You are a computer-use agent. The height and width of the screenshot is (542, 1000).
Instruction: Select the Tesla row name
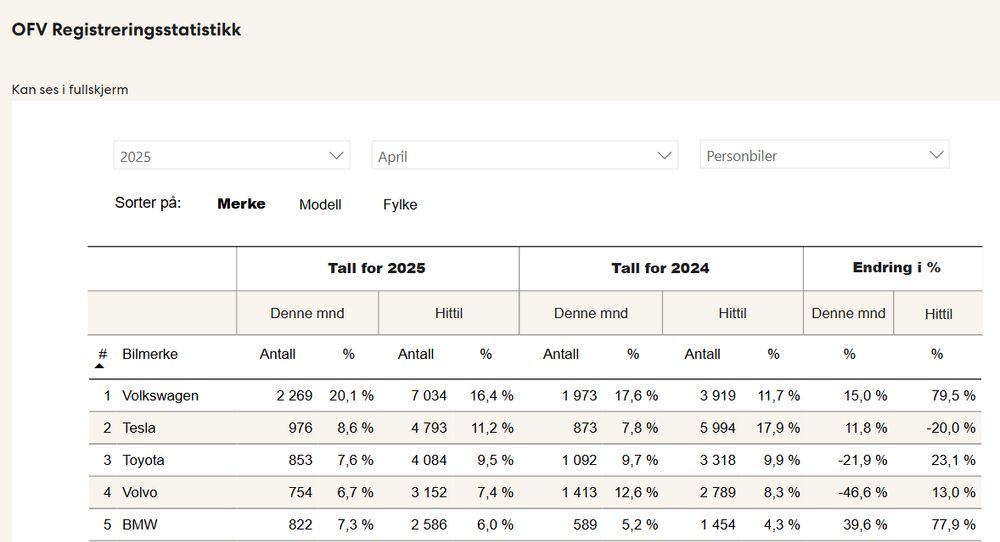click(138, 428)
